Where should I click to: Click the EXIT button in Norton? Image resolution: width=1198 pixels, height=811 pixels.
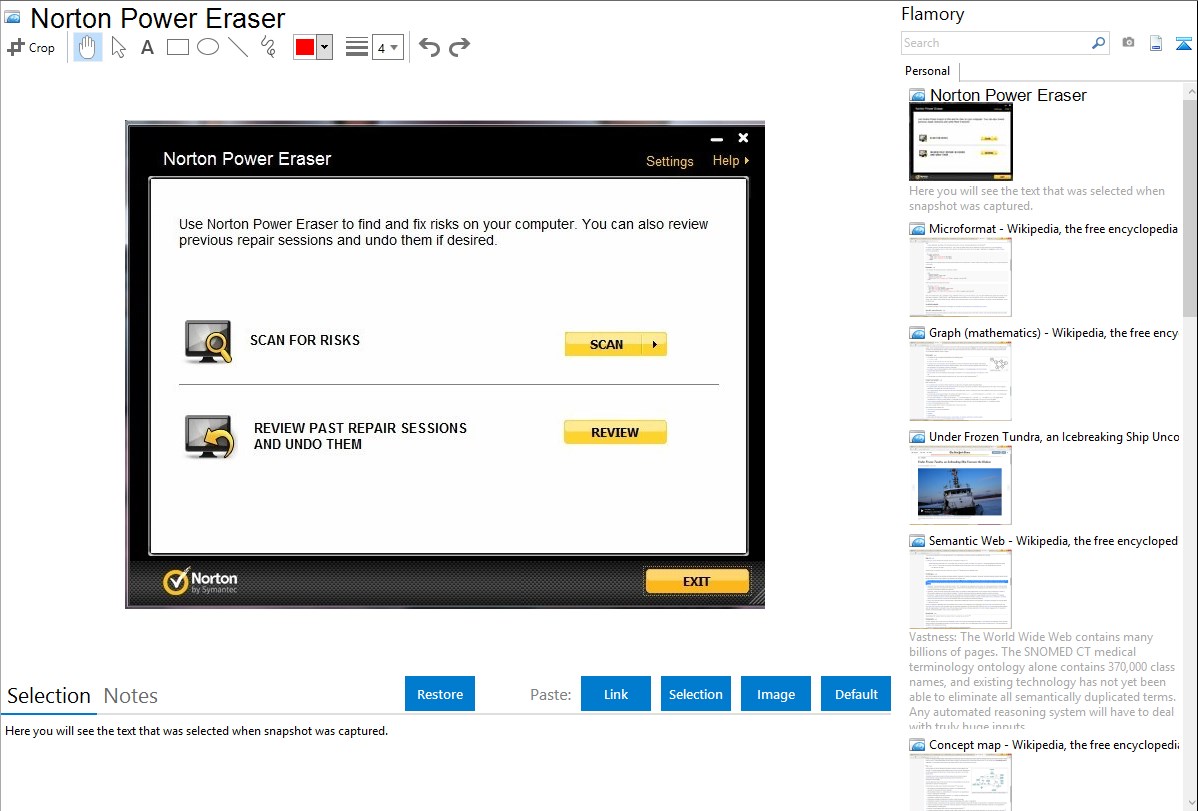697,582
